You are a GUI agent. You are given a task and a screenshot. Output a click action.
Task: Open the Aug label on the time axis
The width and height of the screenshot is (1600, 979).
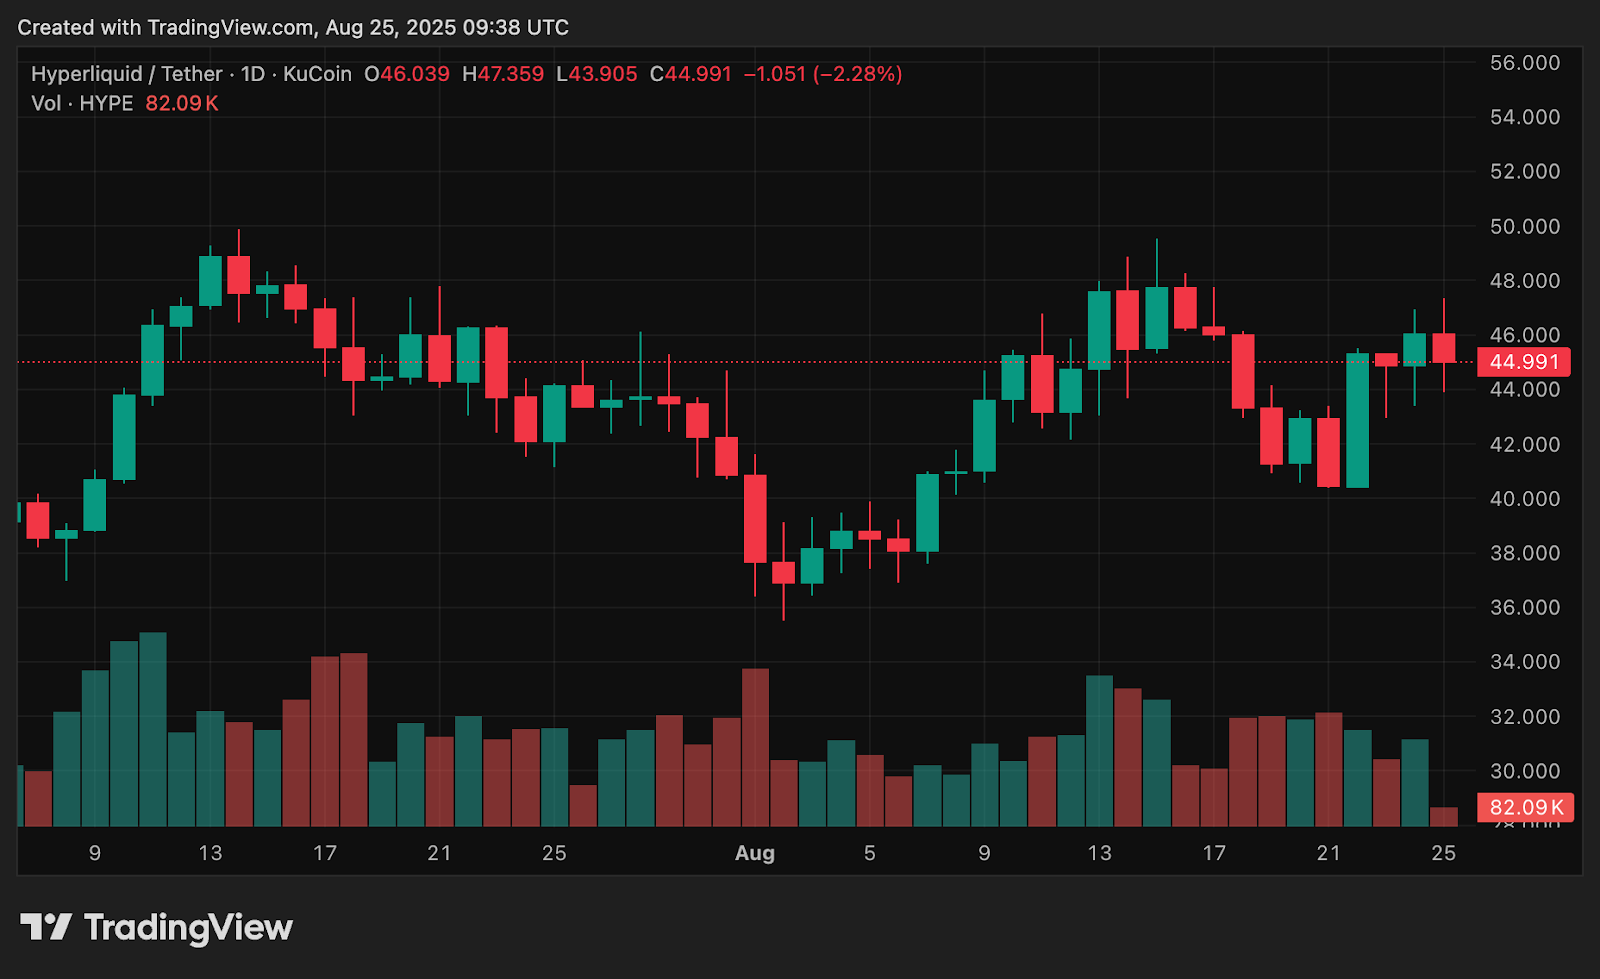tap(756, 854)
